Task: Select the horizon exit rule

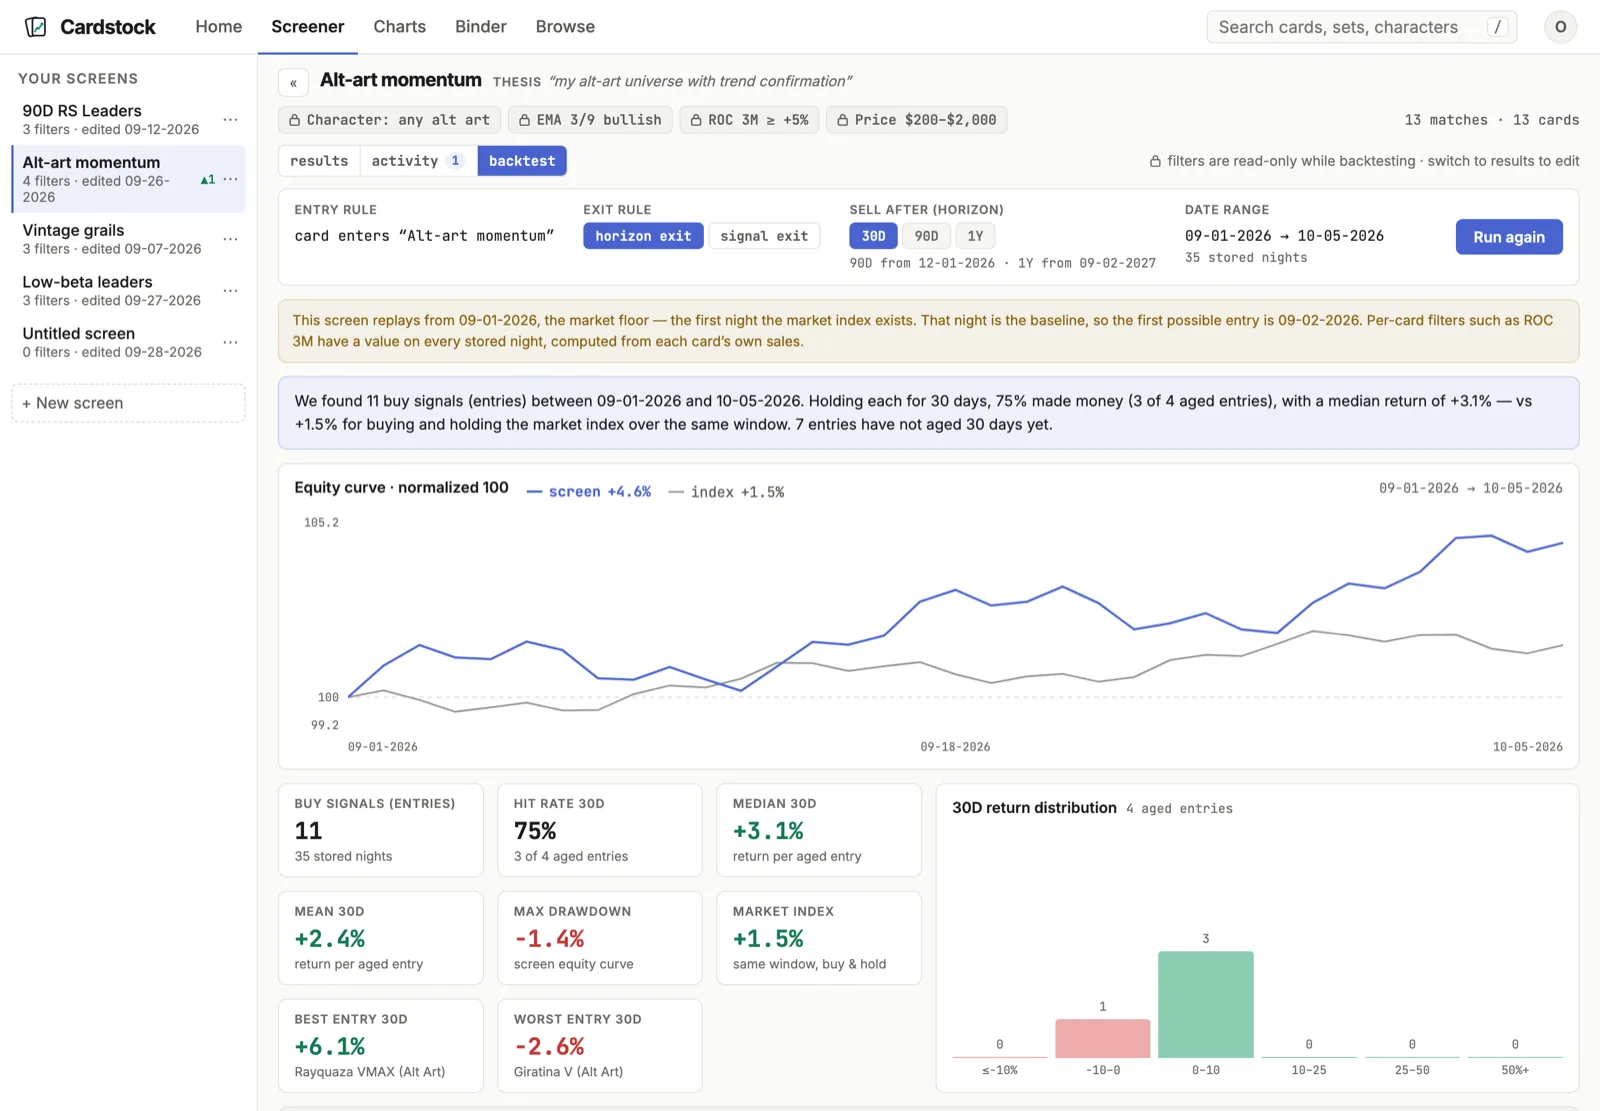Action: click(643, 236)
